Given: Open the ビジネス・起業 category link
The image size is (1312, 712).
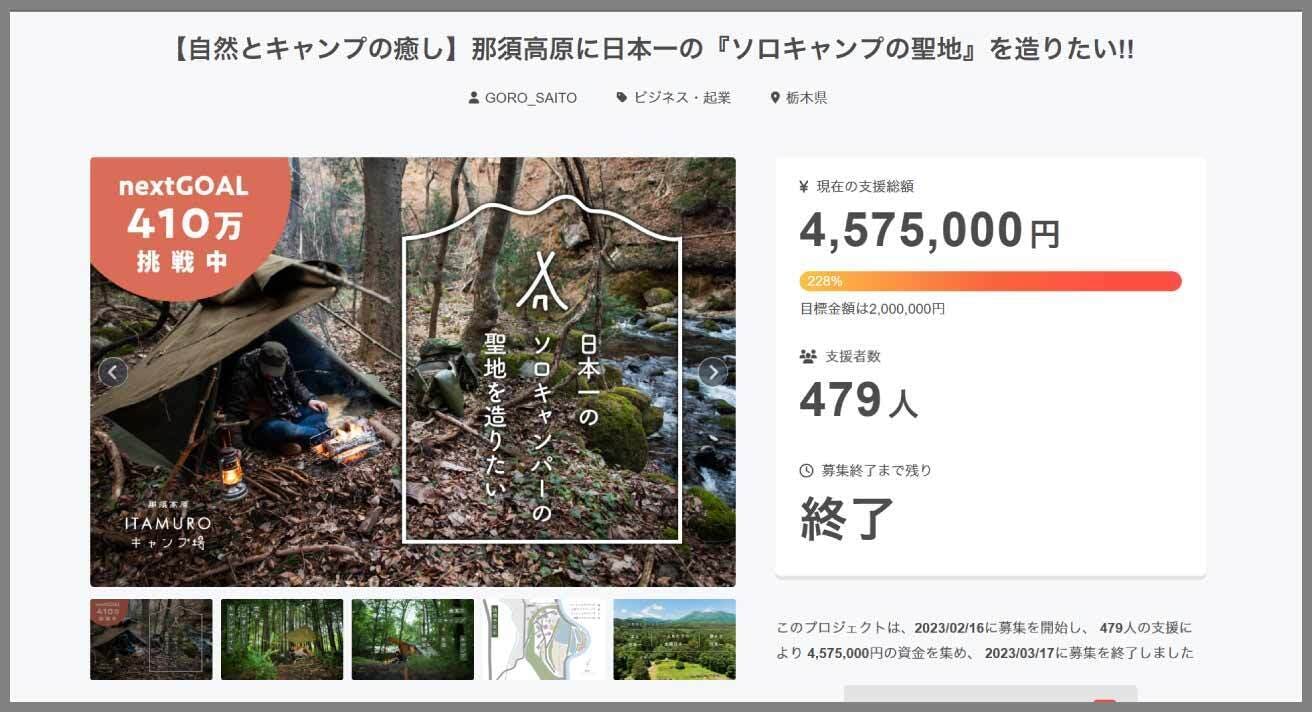Looking at the screenshot, I should pyautogui.click(x=682, y=98).
